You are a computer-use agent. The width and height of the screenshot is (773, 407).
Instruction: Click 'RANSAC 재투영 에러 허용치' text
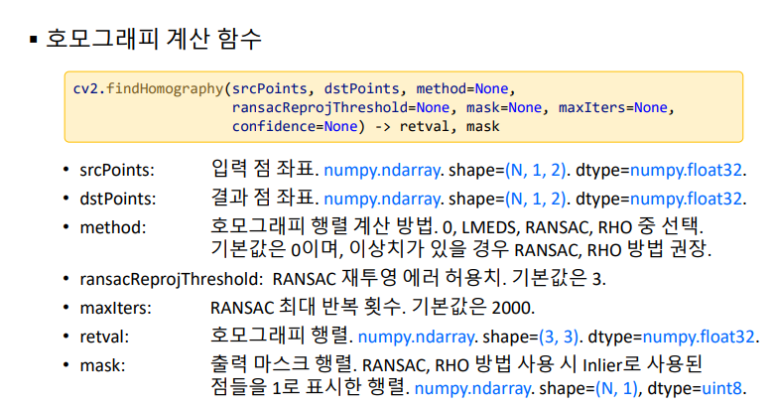point(386,278)
